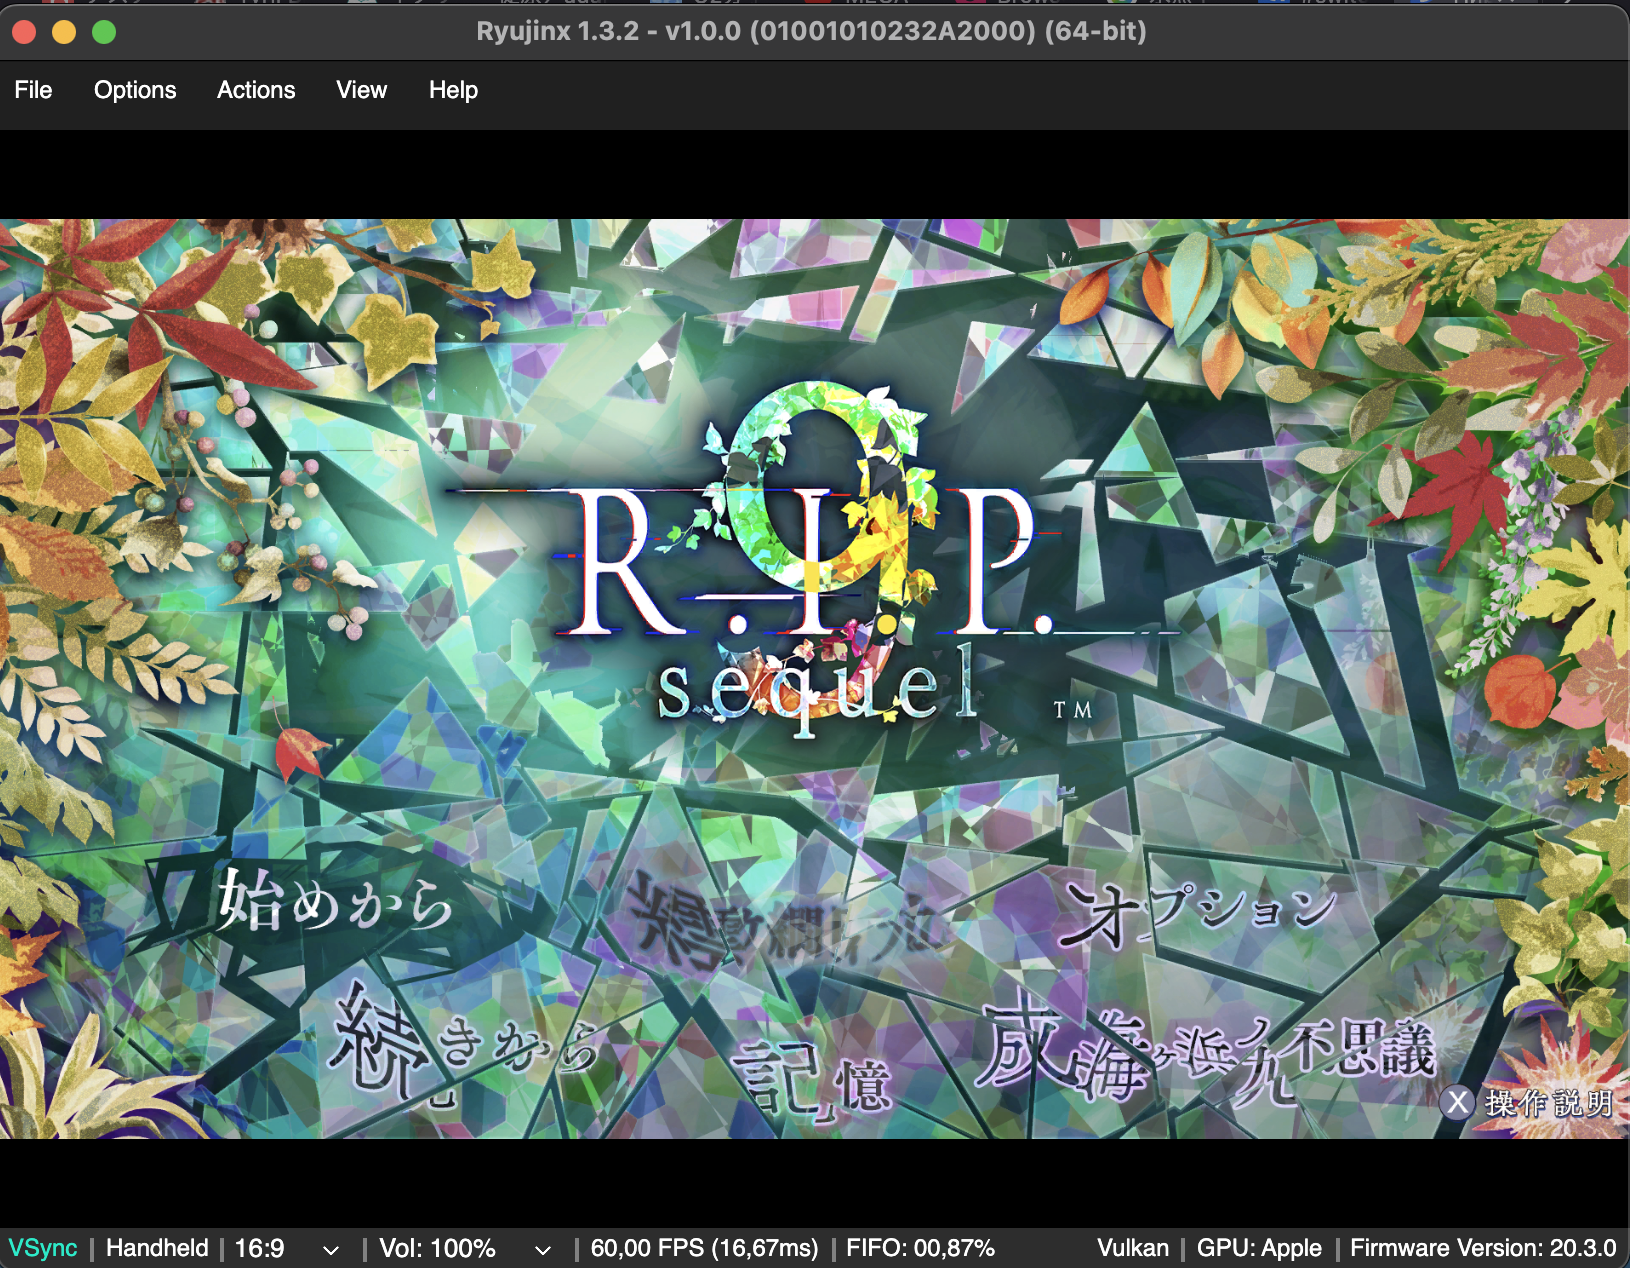The height and width of the screenshot is (1268, 1630).
Task: Open the Actions menu
Action: pyautogui.click(x=256, y=90)
